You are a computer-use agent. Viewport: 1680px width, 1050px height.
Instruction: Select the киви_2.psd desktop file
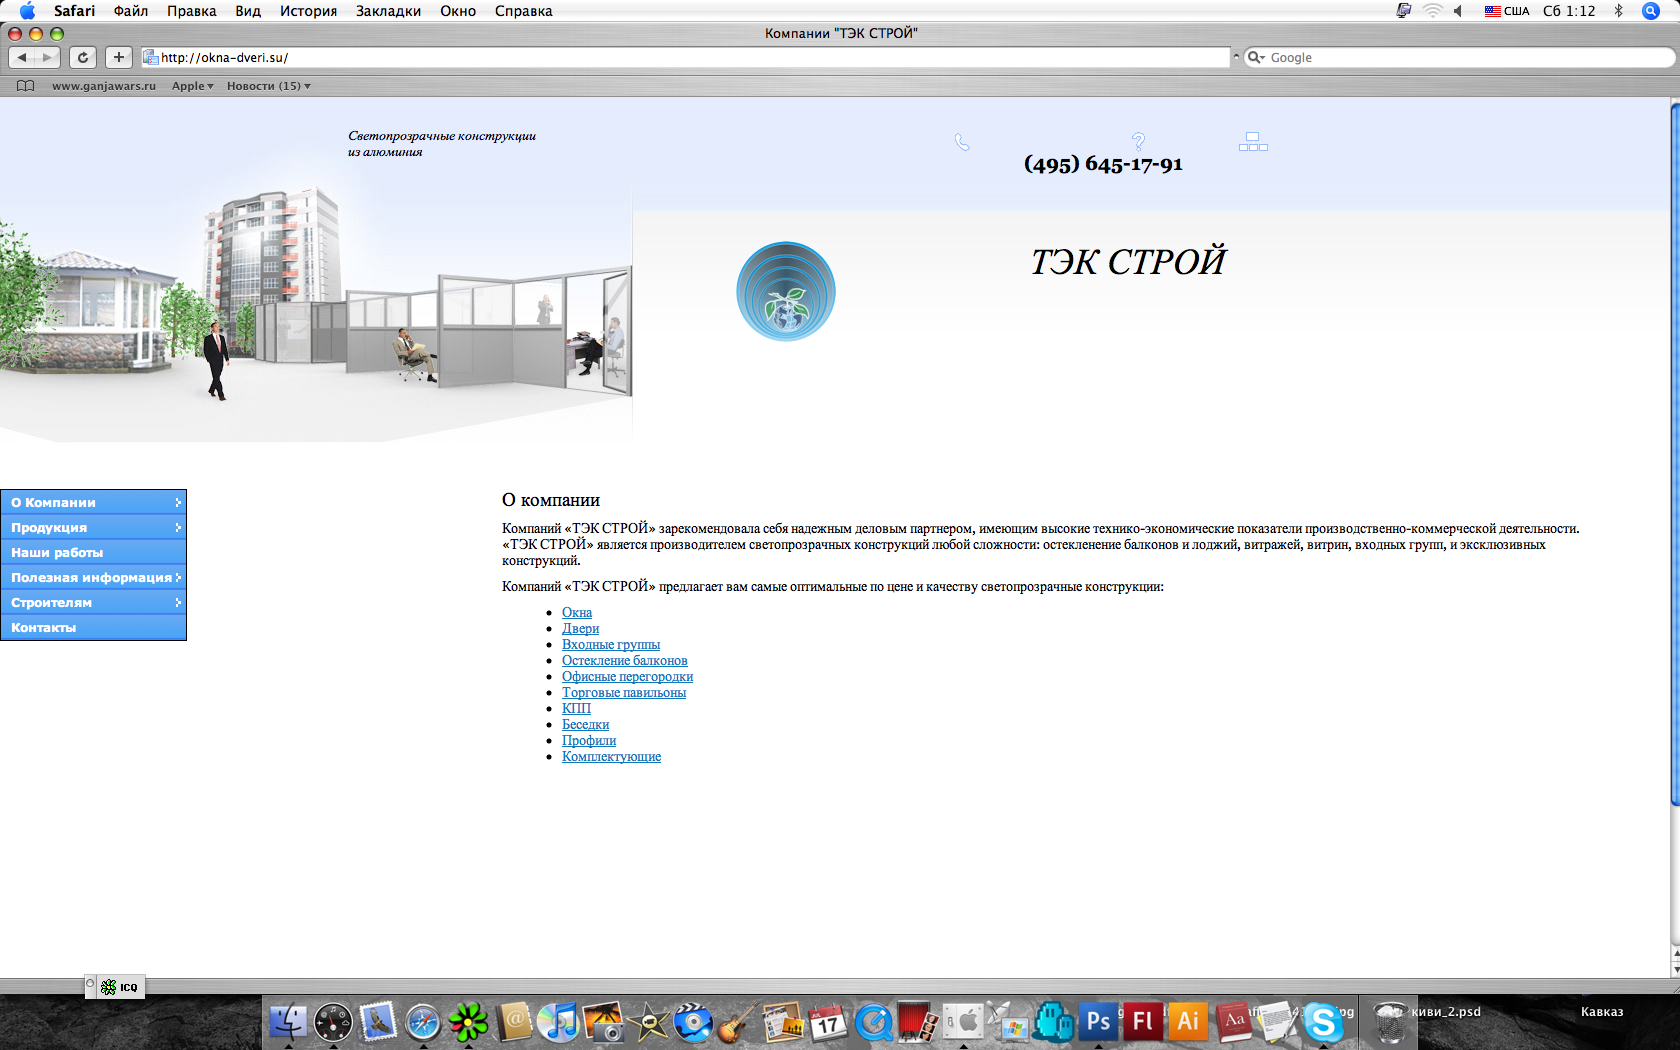pyautogui.click(x=1446, y=1012)
